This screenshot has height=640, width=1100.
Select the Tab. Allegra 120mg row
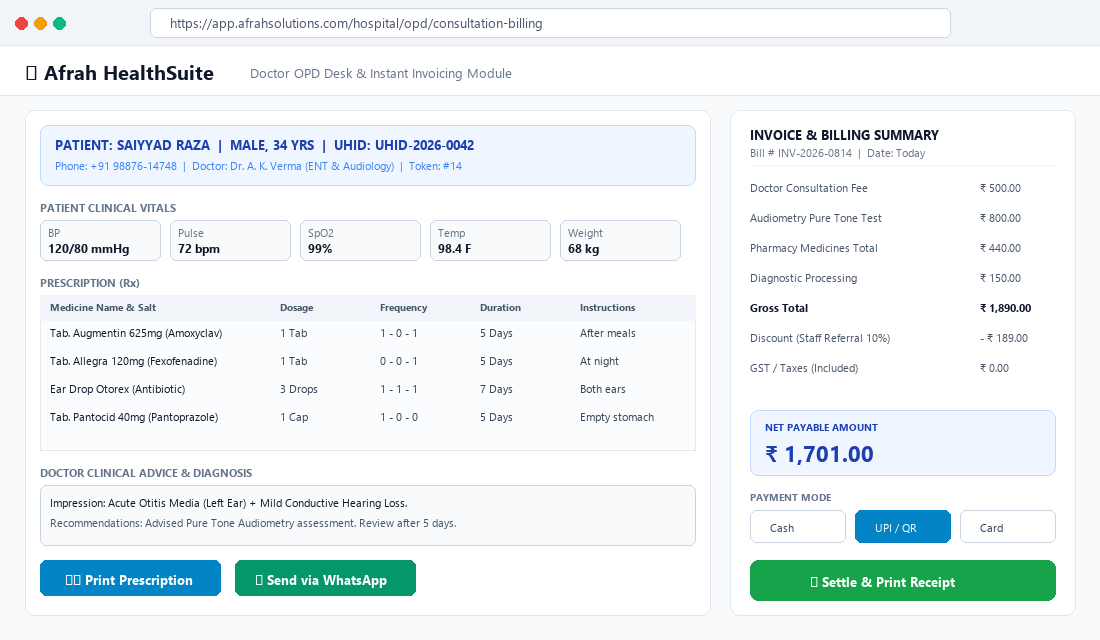coord(368,361)
